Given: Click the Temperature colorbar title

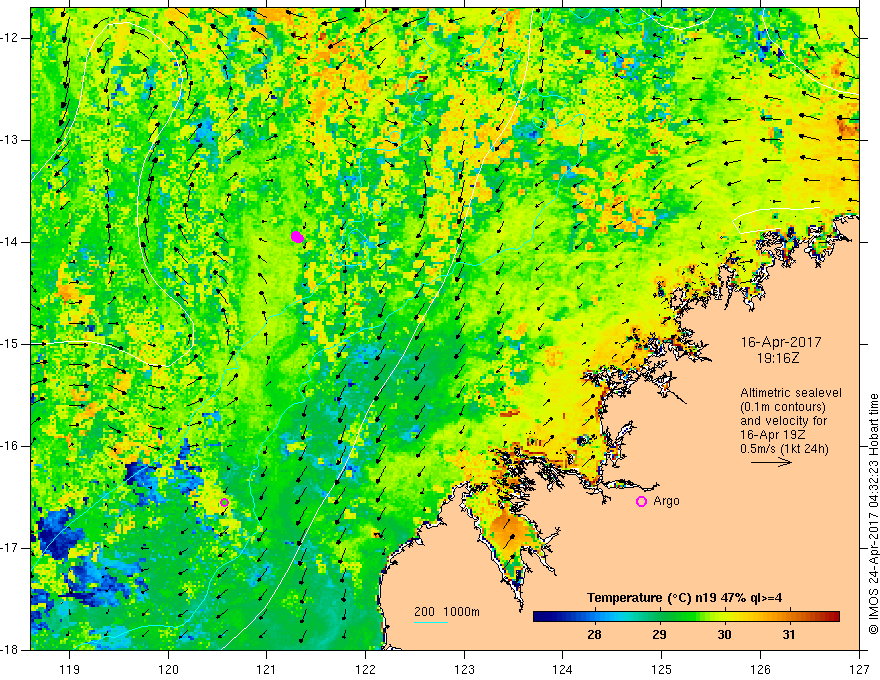Looking at the screenshot, I should (684, 598).
